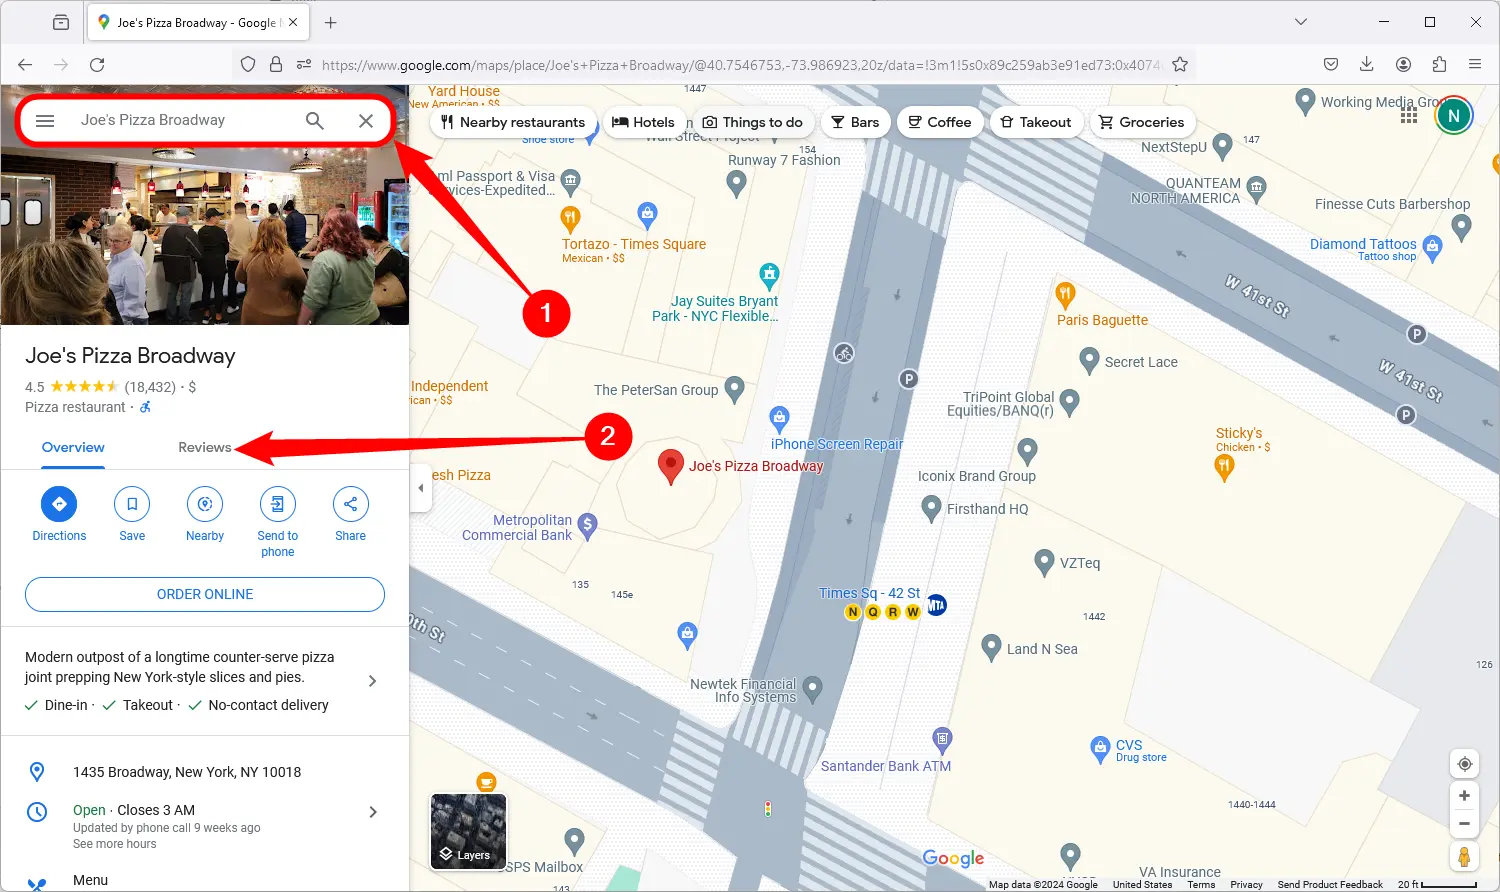Viewport: 1500px width, 892px height.
Task: Click the Times Sq - 42 St station
Action: pyautogui.click(x=869, y=593)
